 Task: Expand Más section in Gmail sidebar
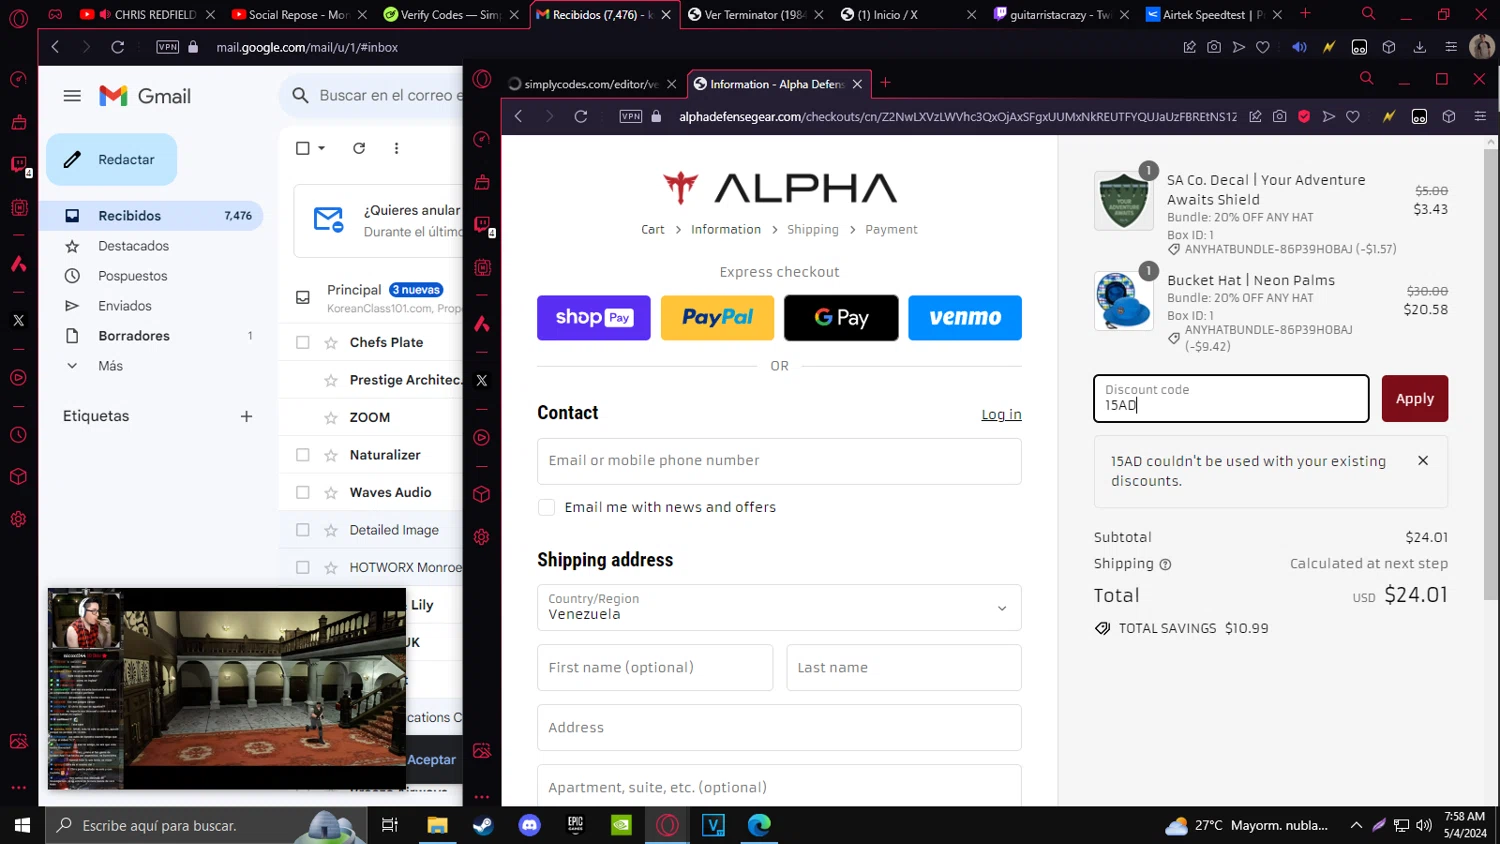point(110,366)
